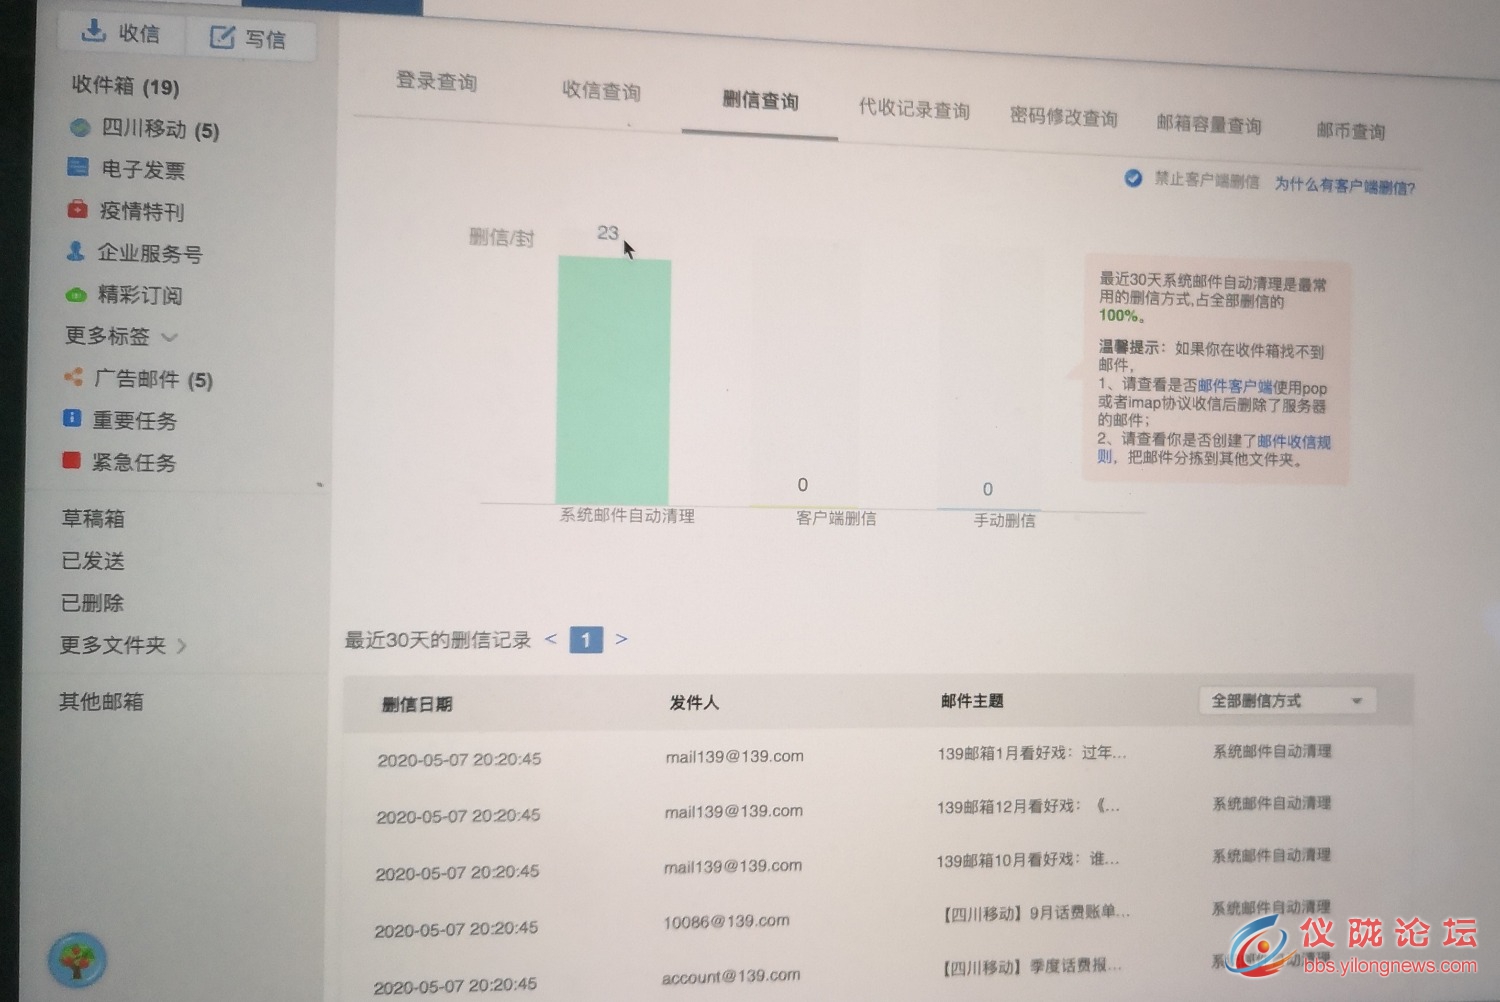Open 代收记录查询 tab
The image size is (1500, 1002).
point(914,109)
